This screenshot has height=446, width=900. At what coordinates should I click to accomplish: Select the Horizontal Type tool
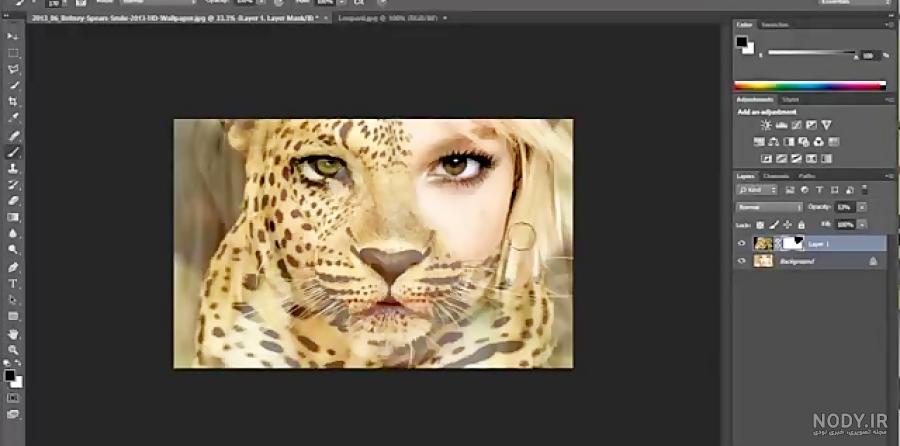[13, 284]
